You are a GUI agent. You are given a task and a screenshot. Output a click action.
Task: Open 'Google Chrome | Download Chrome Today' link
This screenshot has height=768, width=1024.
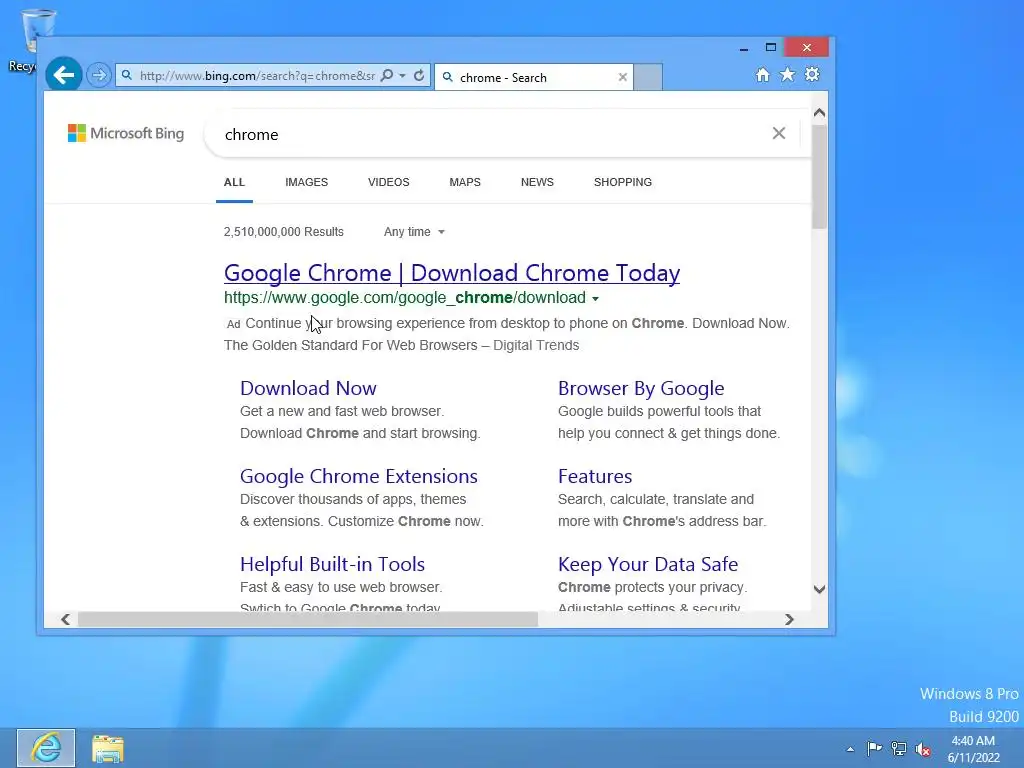452,273
